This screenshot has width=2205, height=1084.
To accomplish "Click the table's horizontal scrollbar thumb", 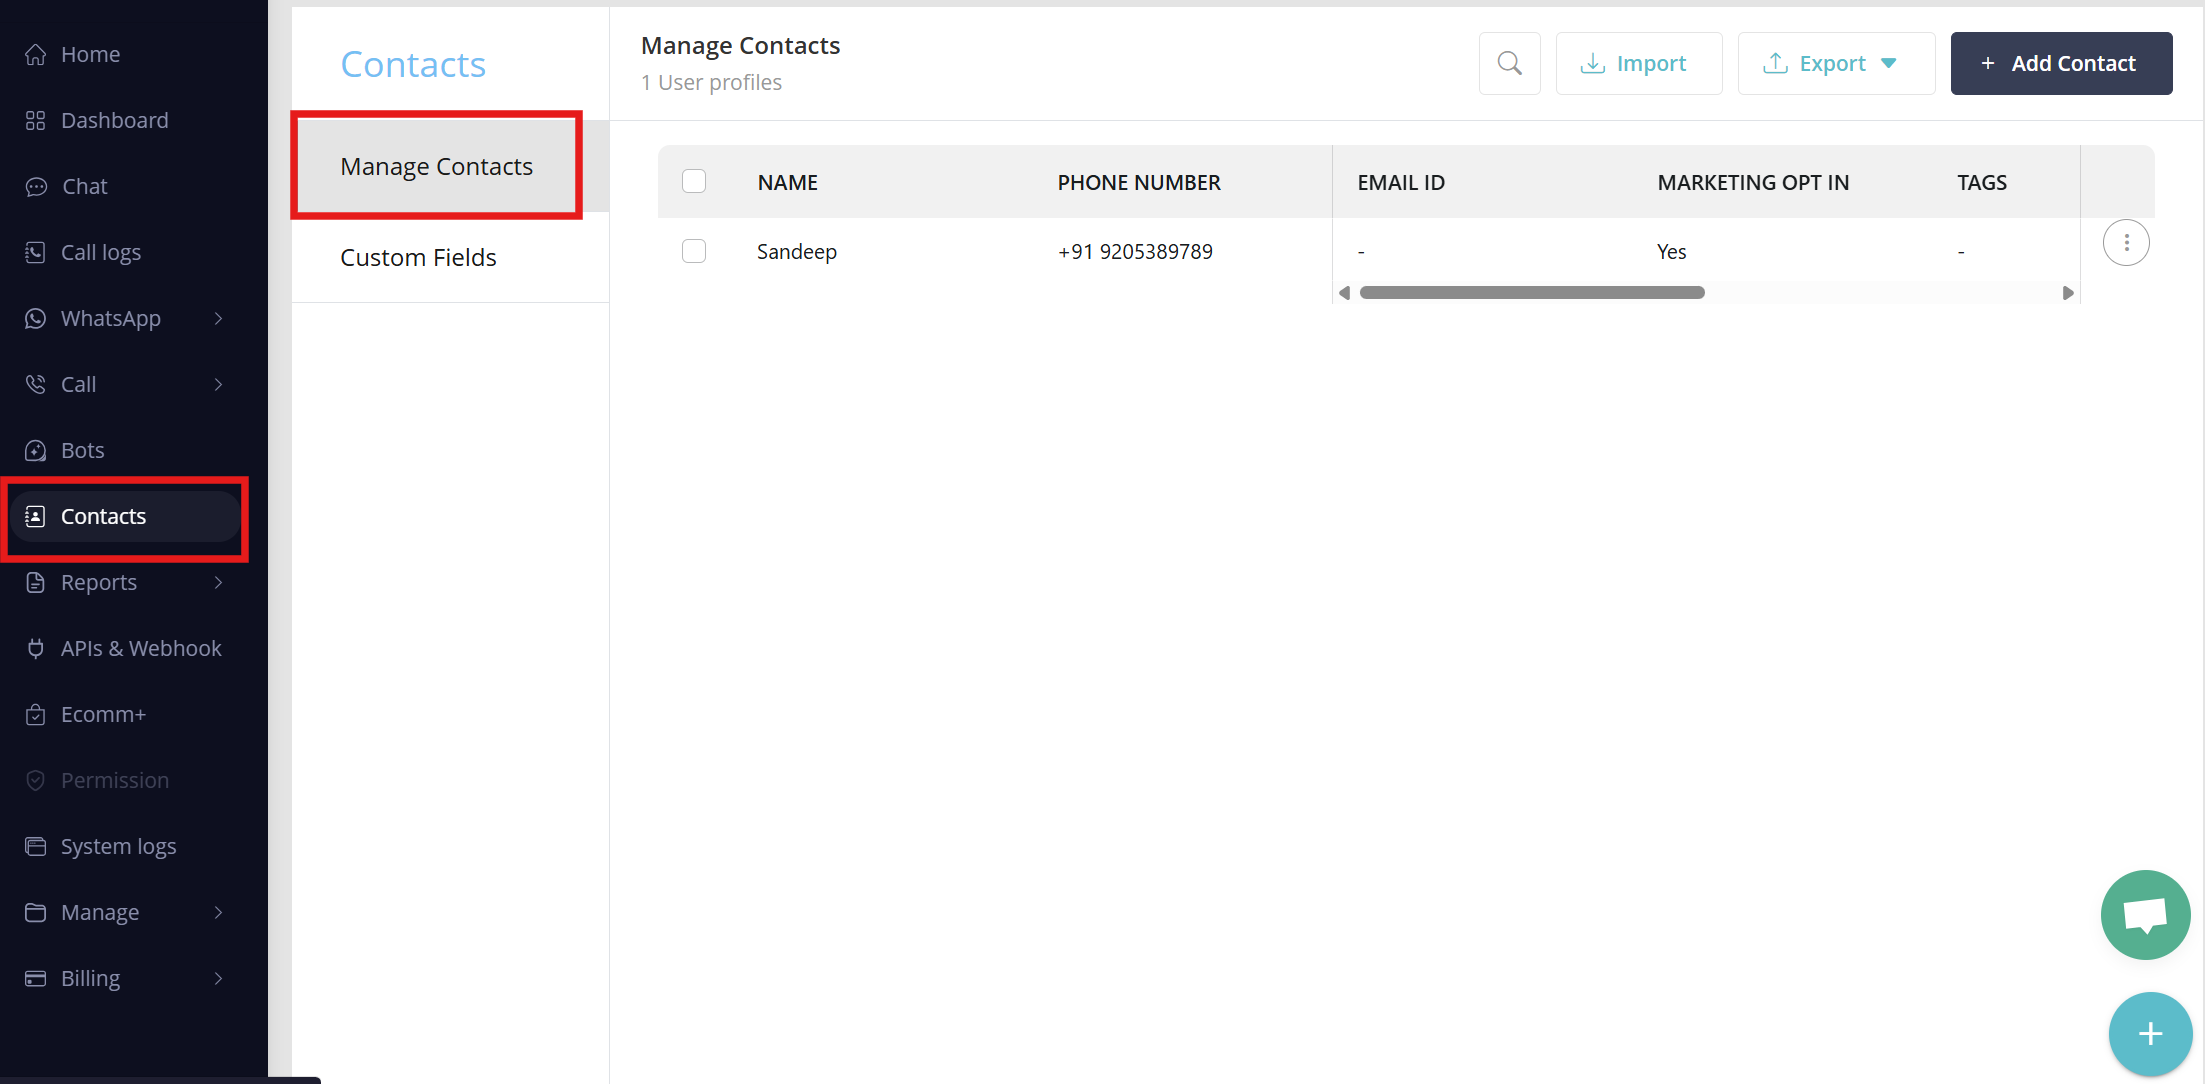I will pos(1531,293).
